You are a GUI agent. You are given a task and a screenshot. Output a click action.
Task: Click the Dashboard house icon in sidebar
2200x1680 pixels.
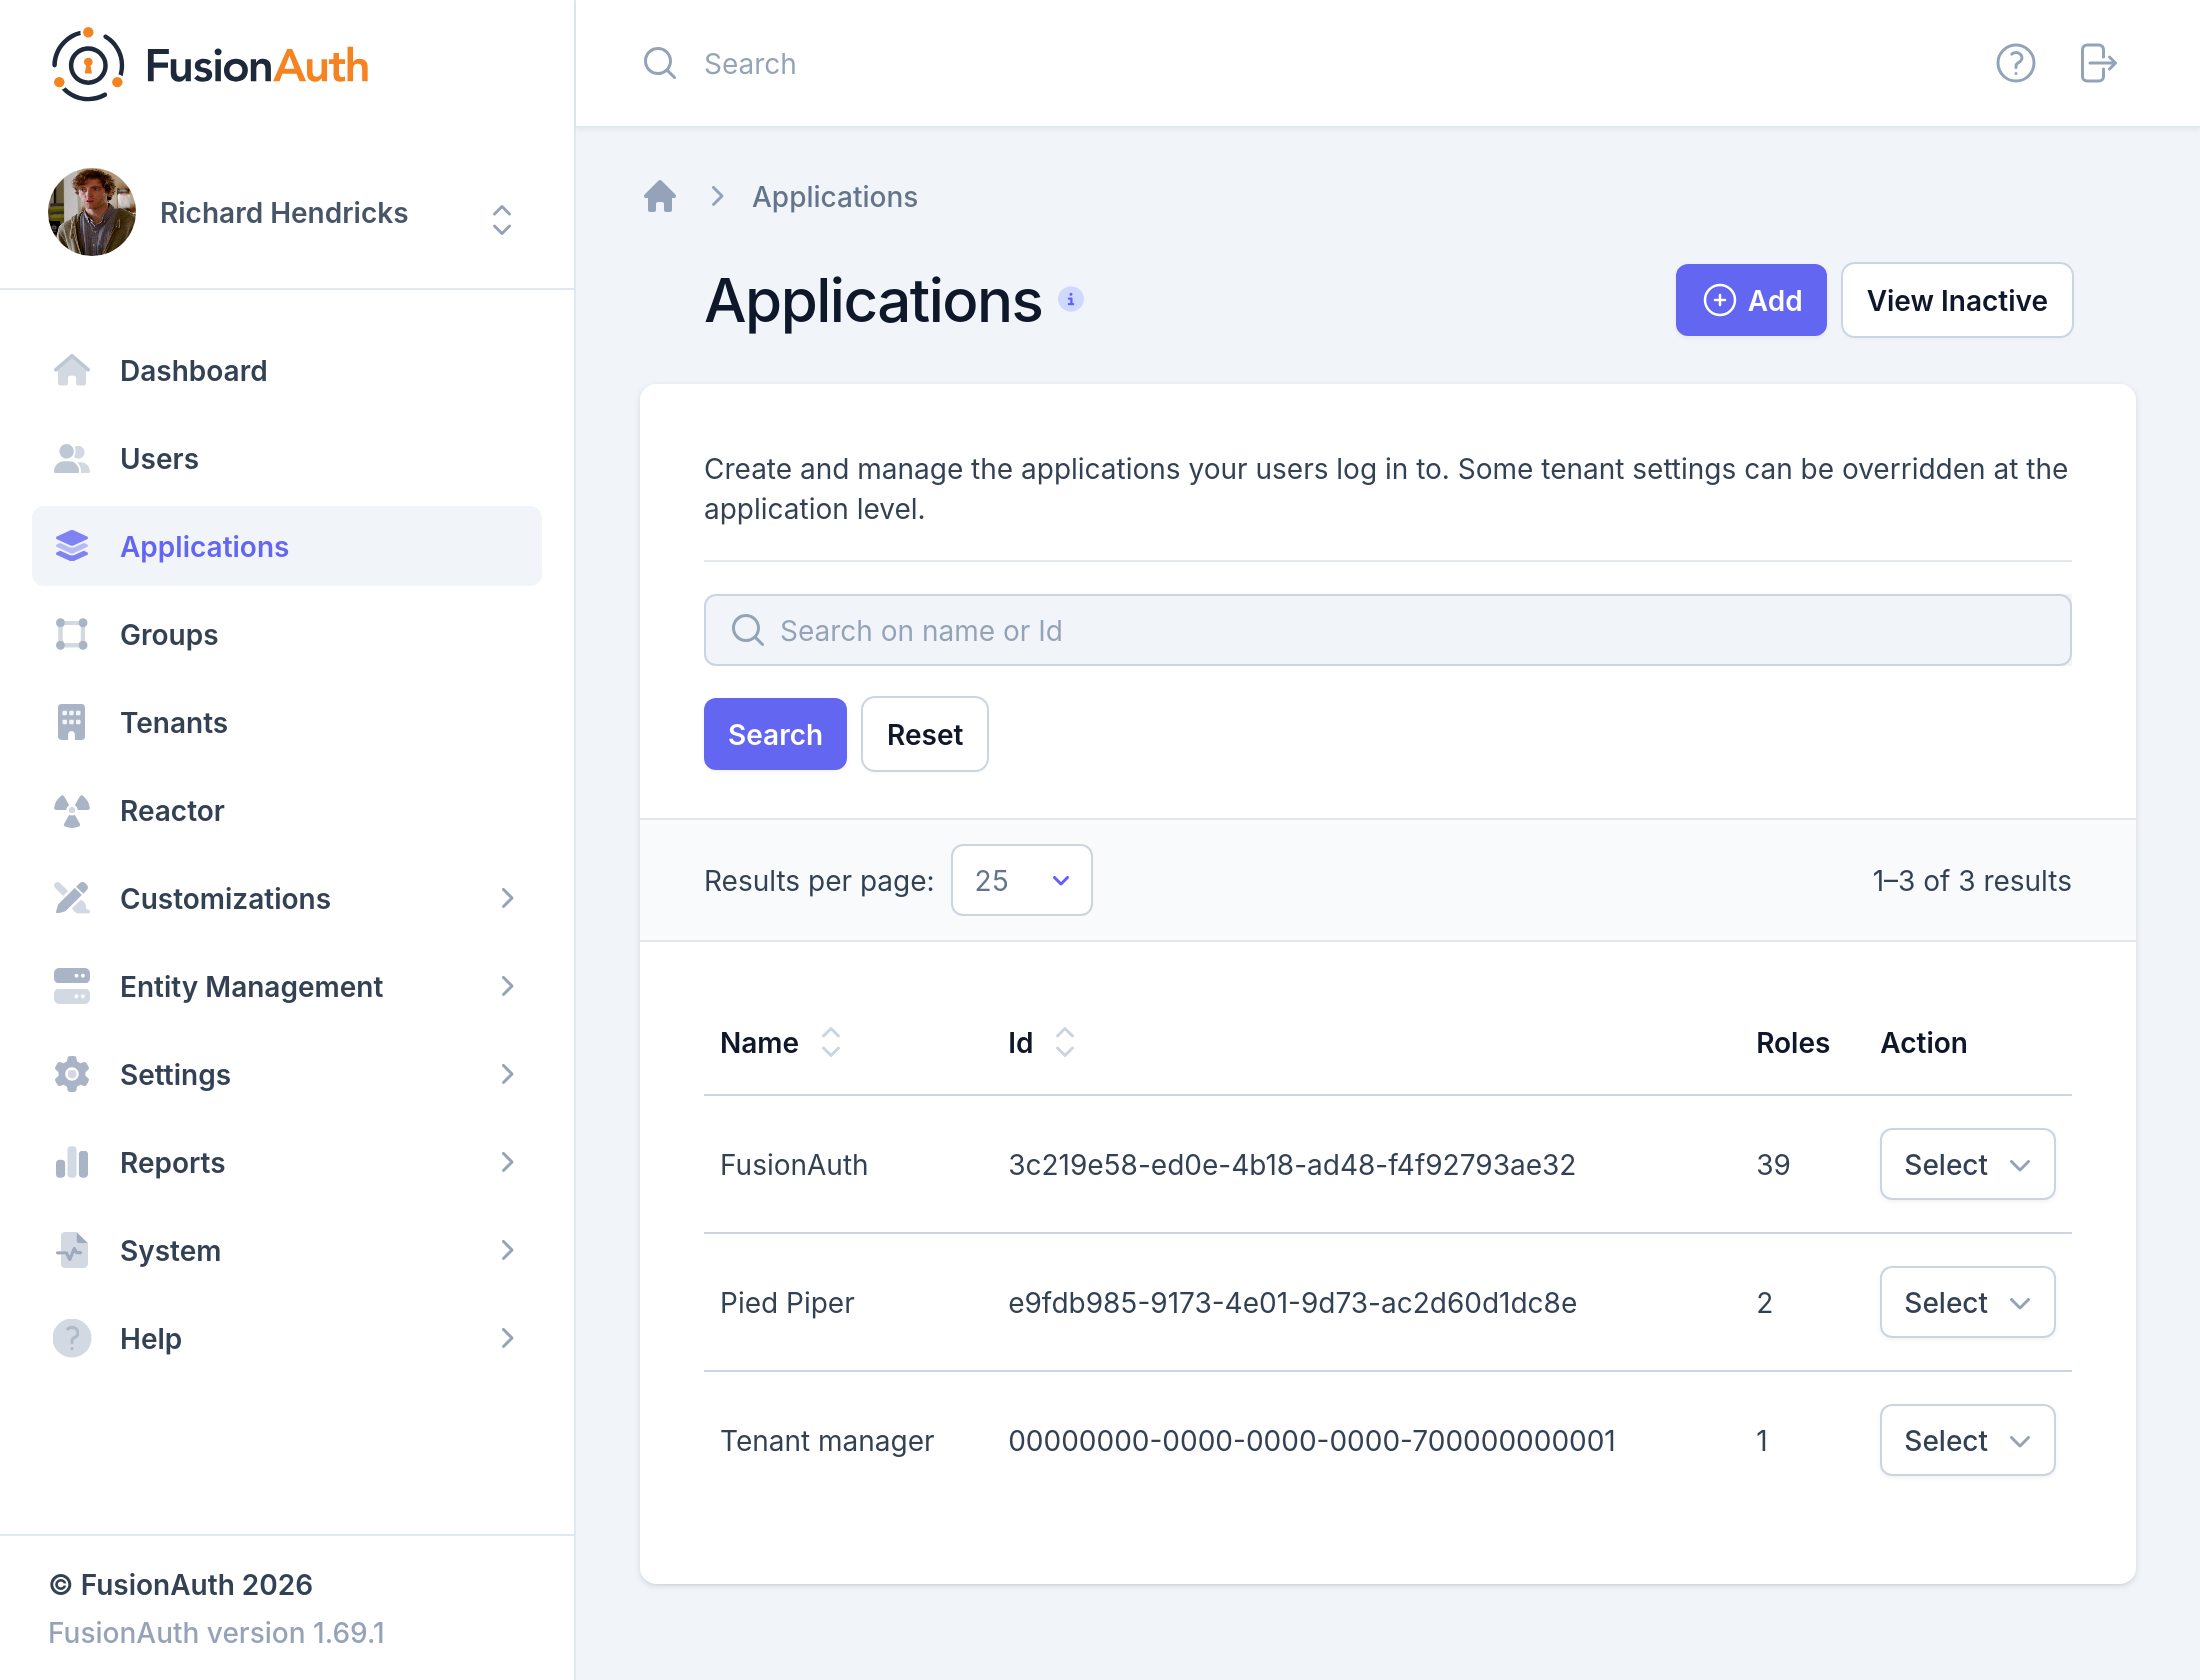[x=72, y=370]
